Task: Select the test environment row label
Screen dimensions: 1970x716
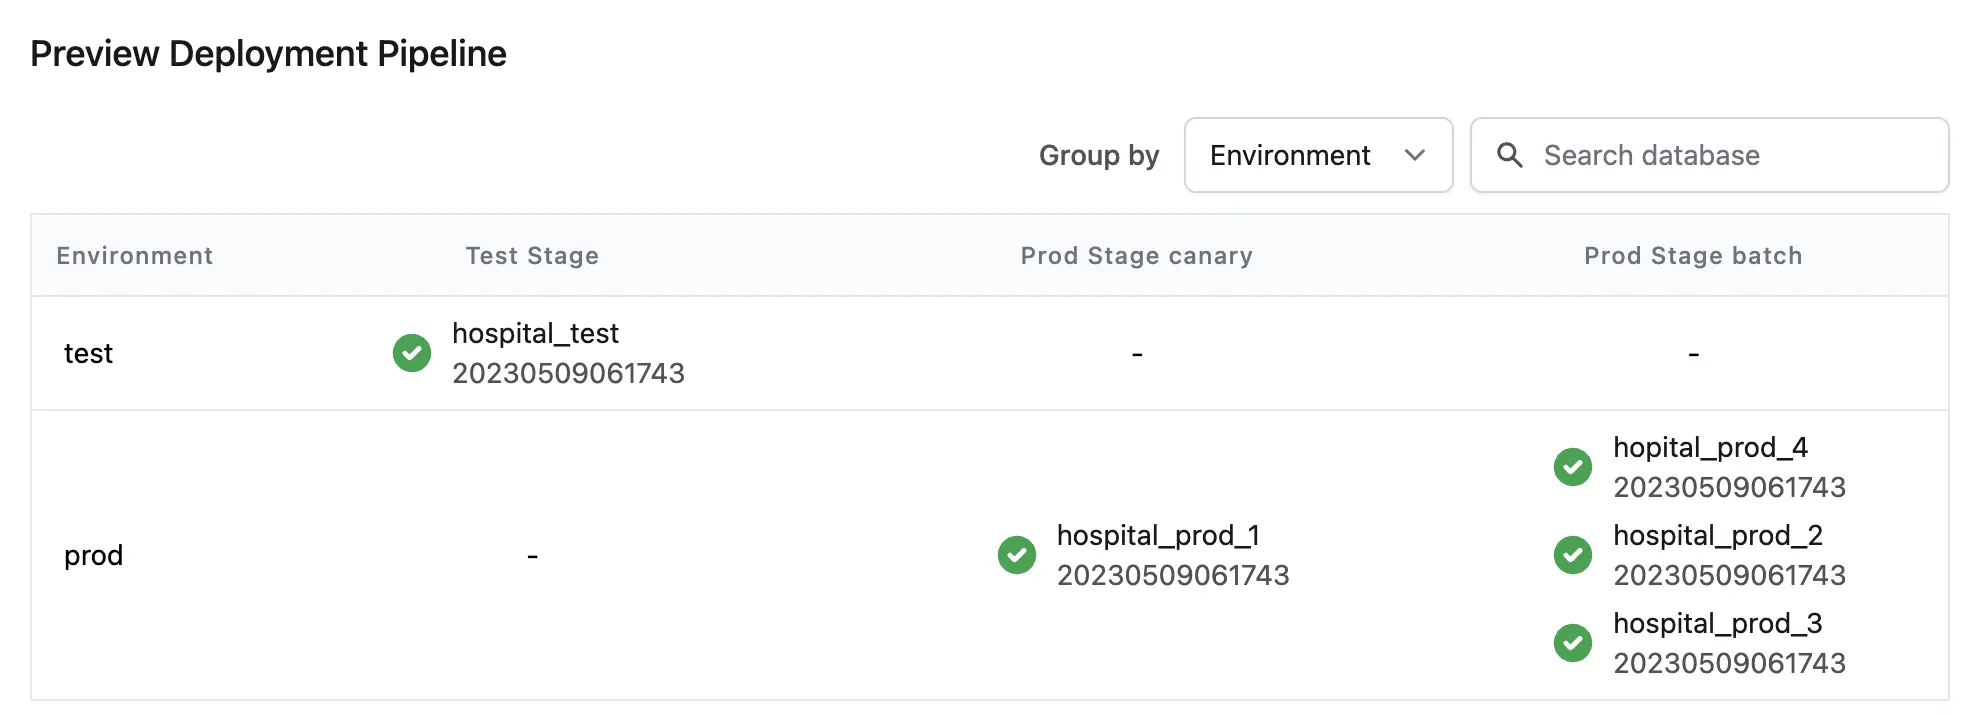Action: pos(89,353)
